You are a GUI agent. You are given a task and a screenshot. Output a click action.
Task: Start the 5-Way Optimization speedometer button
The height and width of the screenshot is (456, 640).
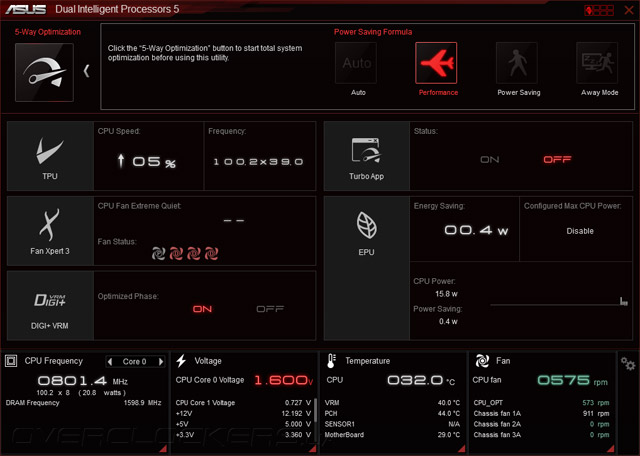click(x=44, y=72)
